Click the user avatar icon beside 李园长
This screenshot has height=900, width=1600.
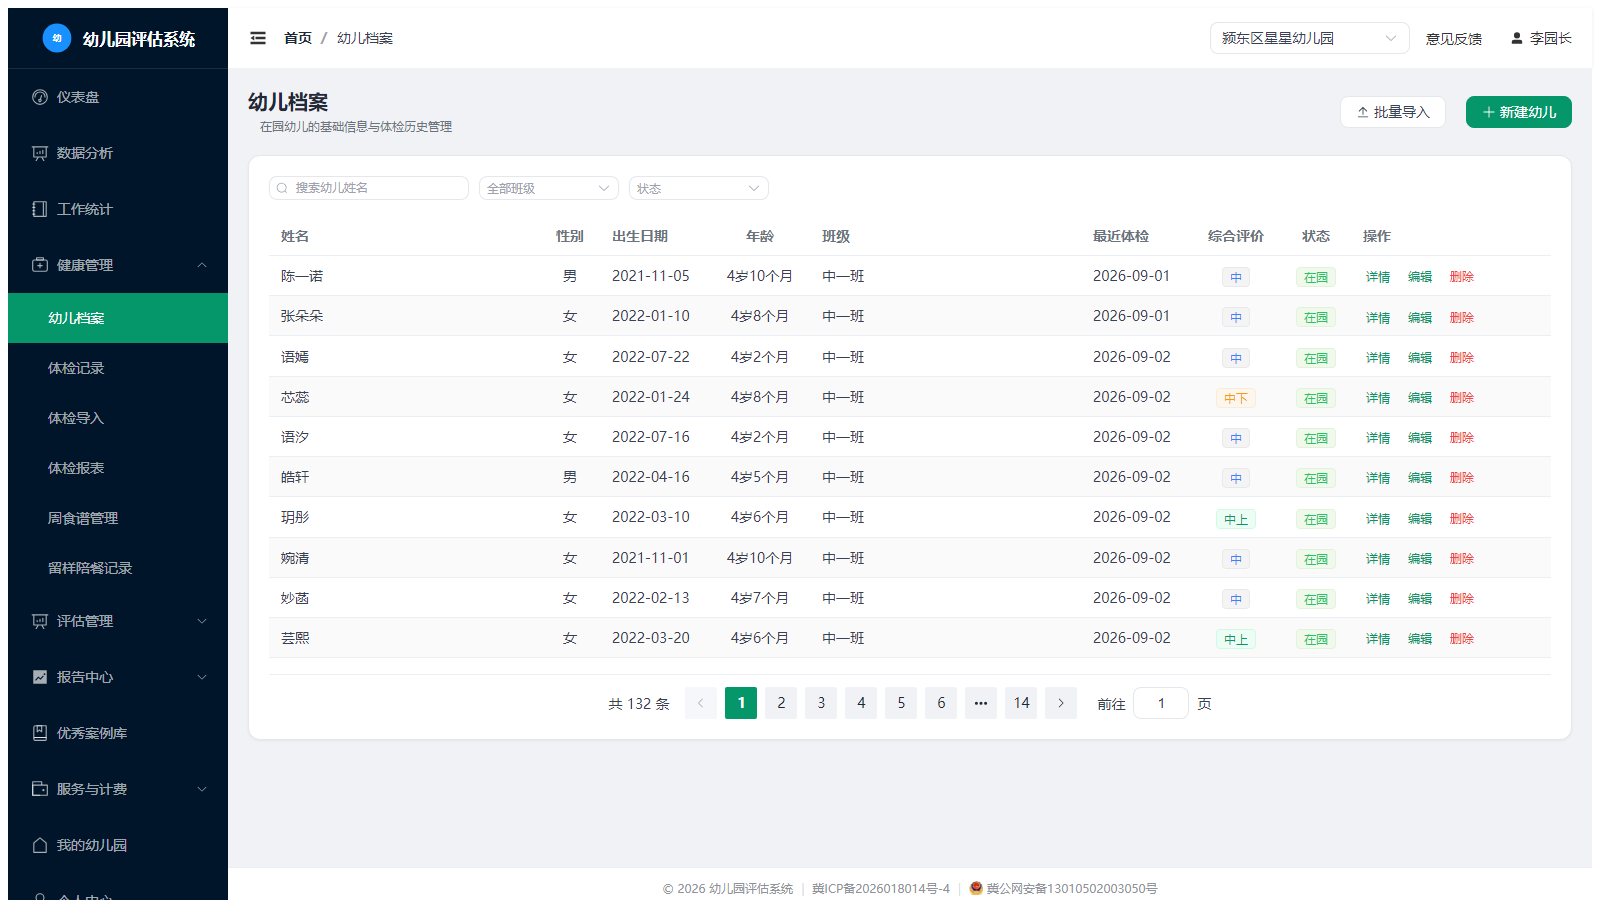(x=1517, y=38)
